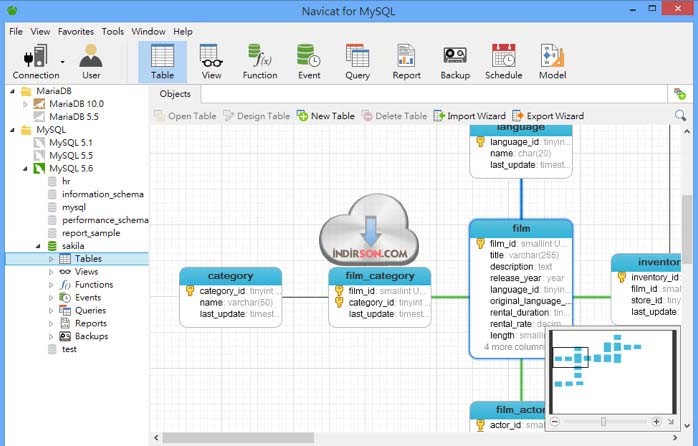Click the New Table button
The width and height of the screenshot is (698, 446).
[x=326, y=116]
